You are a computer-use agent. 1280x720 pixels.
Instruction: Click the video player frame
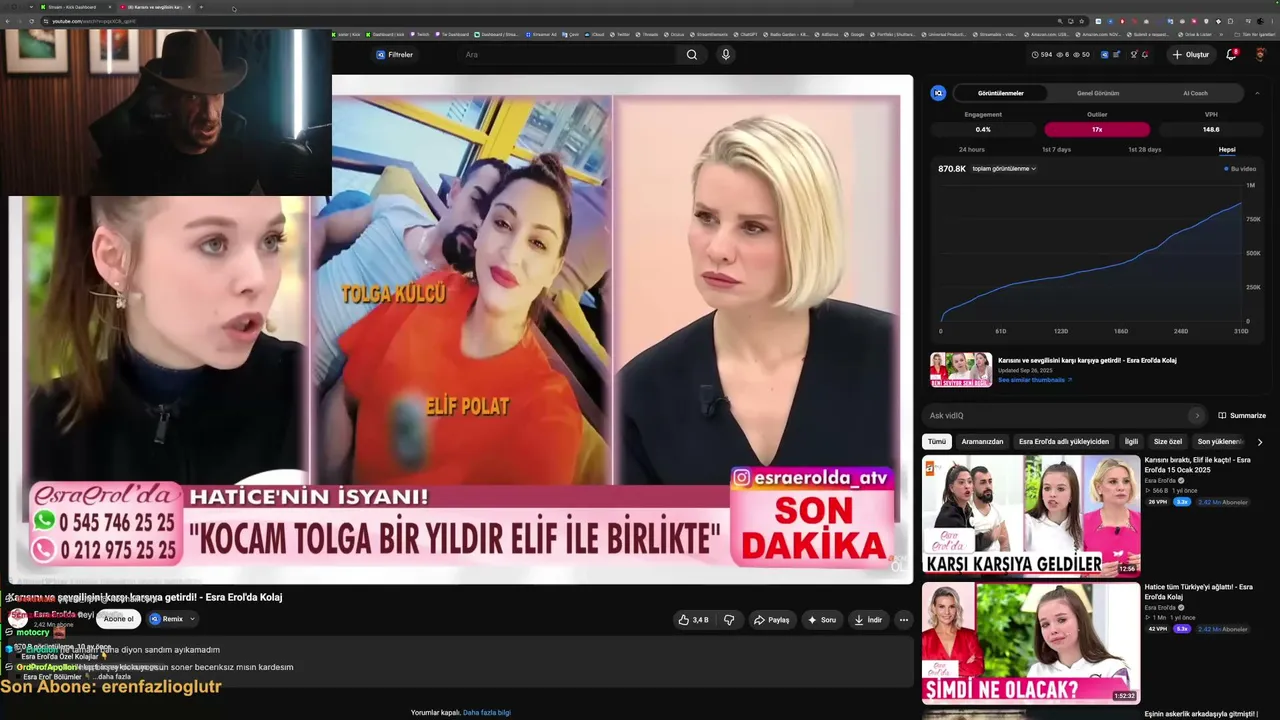(461, 330)
